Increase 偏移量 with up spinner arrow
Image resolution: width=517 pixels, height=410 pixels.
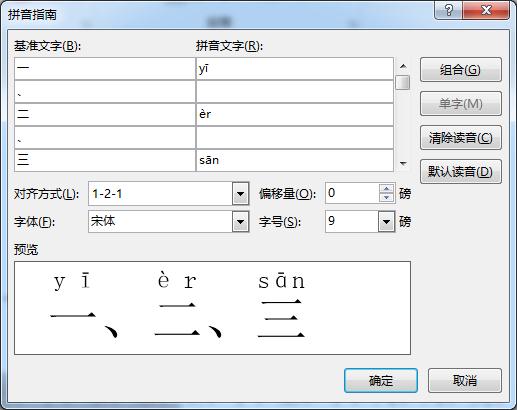coord(387,189)
